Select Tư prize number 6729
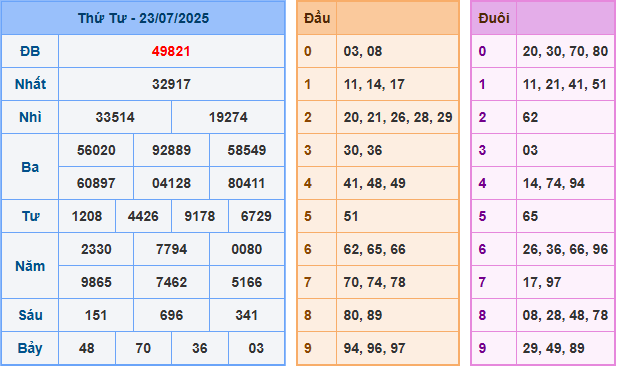Viewport: 617px width, 366px height. point(256,216)
